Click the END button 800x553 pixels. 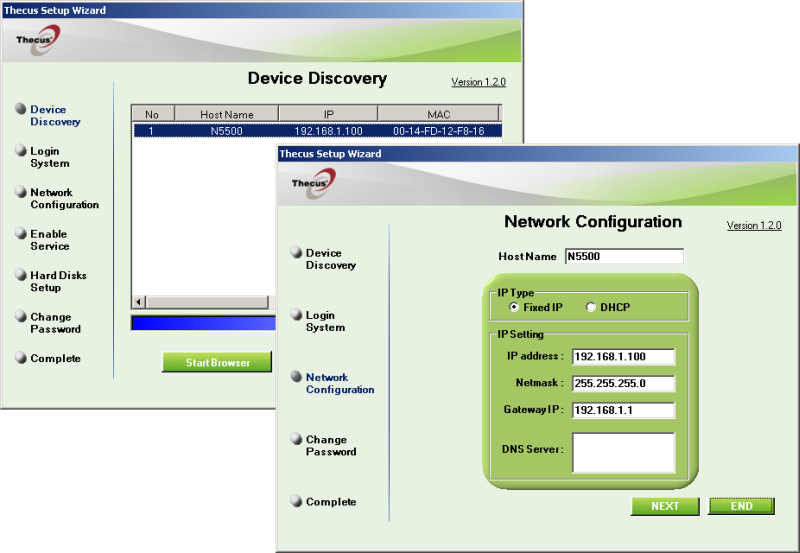741,506
